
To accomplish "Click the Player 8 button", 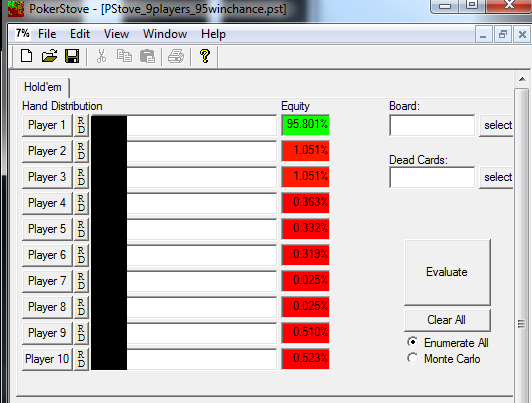I will 47,307.
